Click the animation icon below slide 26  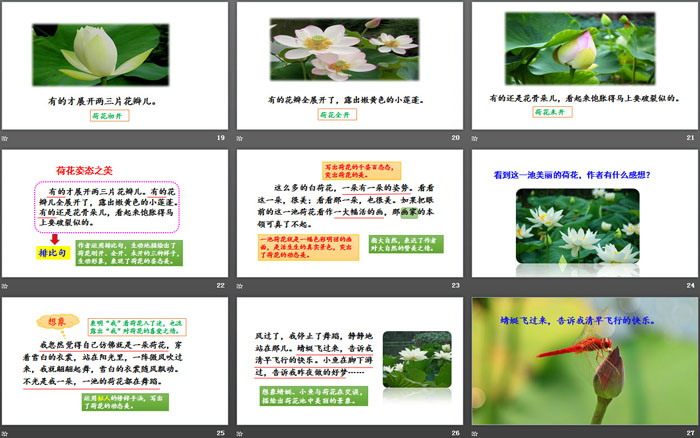tap(241, 432)
